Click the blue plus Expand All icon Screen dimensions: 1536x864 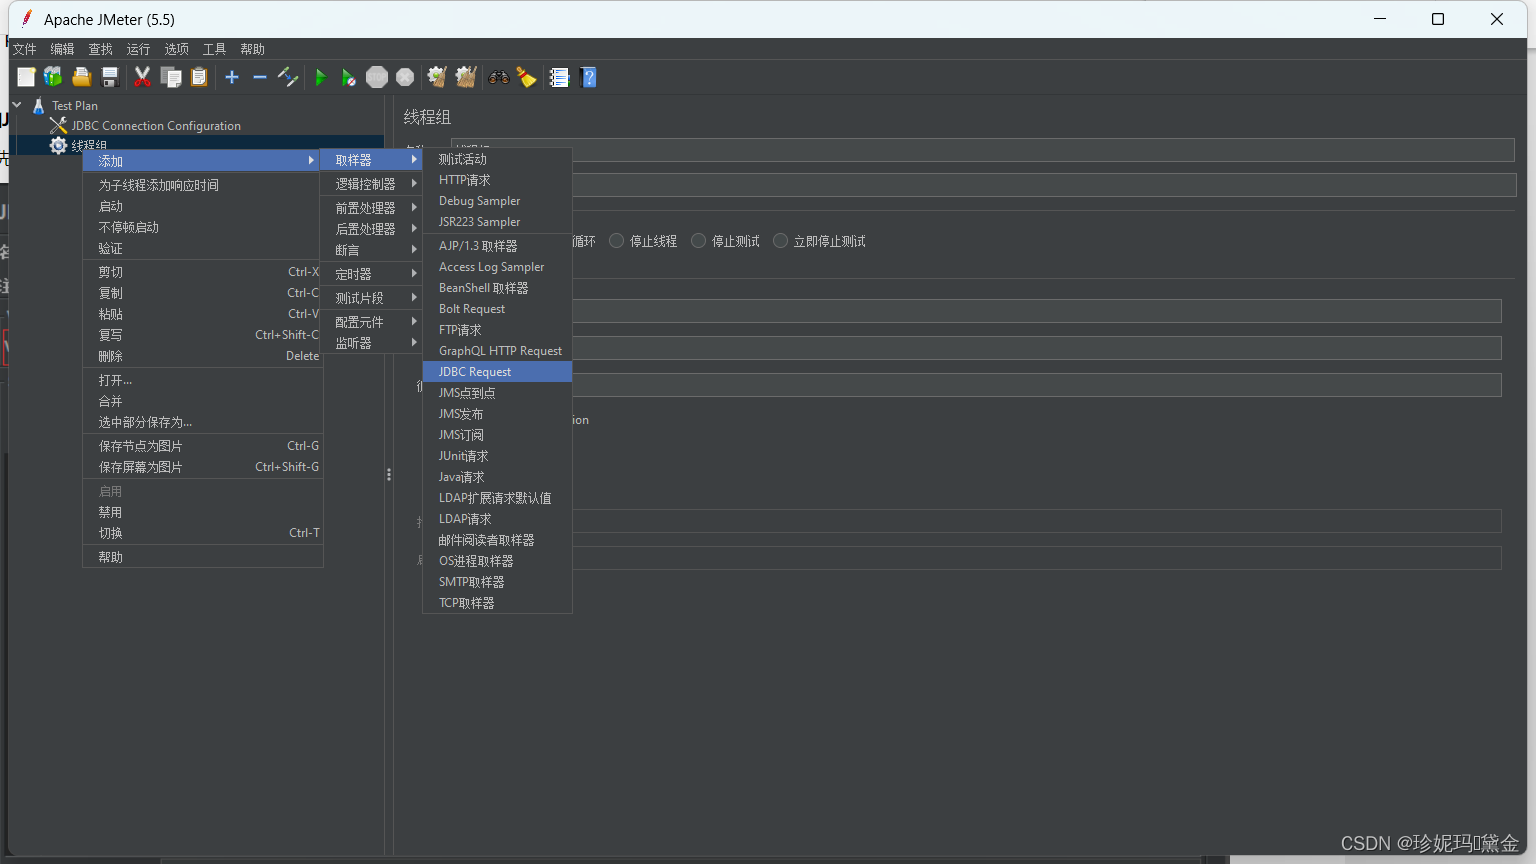tap(232, 77)
